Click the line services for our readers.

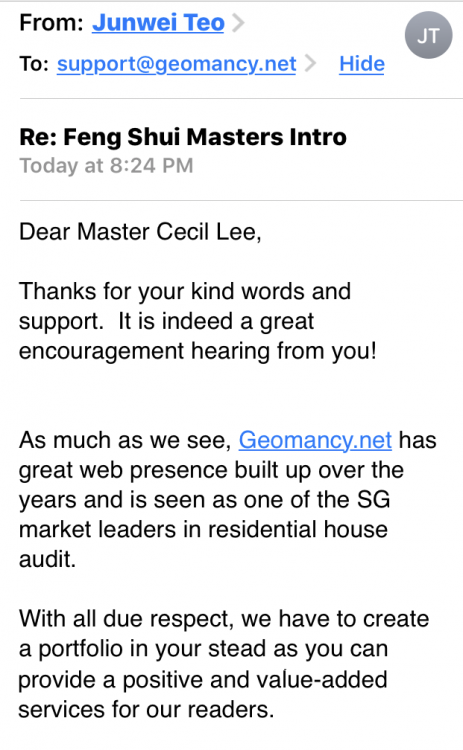(x=146, y=709)
